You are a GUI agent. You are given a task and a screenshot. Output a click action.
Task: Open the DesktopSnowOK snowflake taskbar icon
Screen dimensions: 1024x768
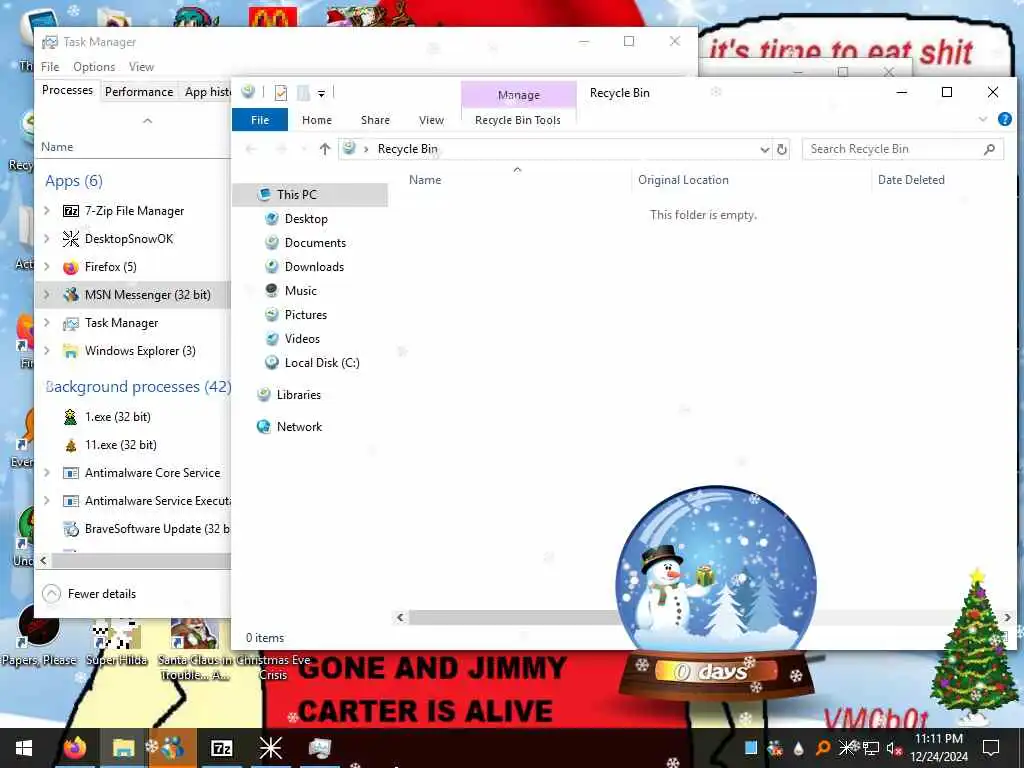270,748
